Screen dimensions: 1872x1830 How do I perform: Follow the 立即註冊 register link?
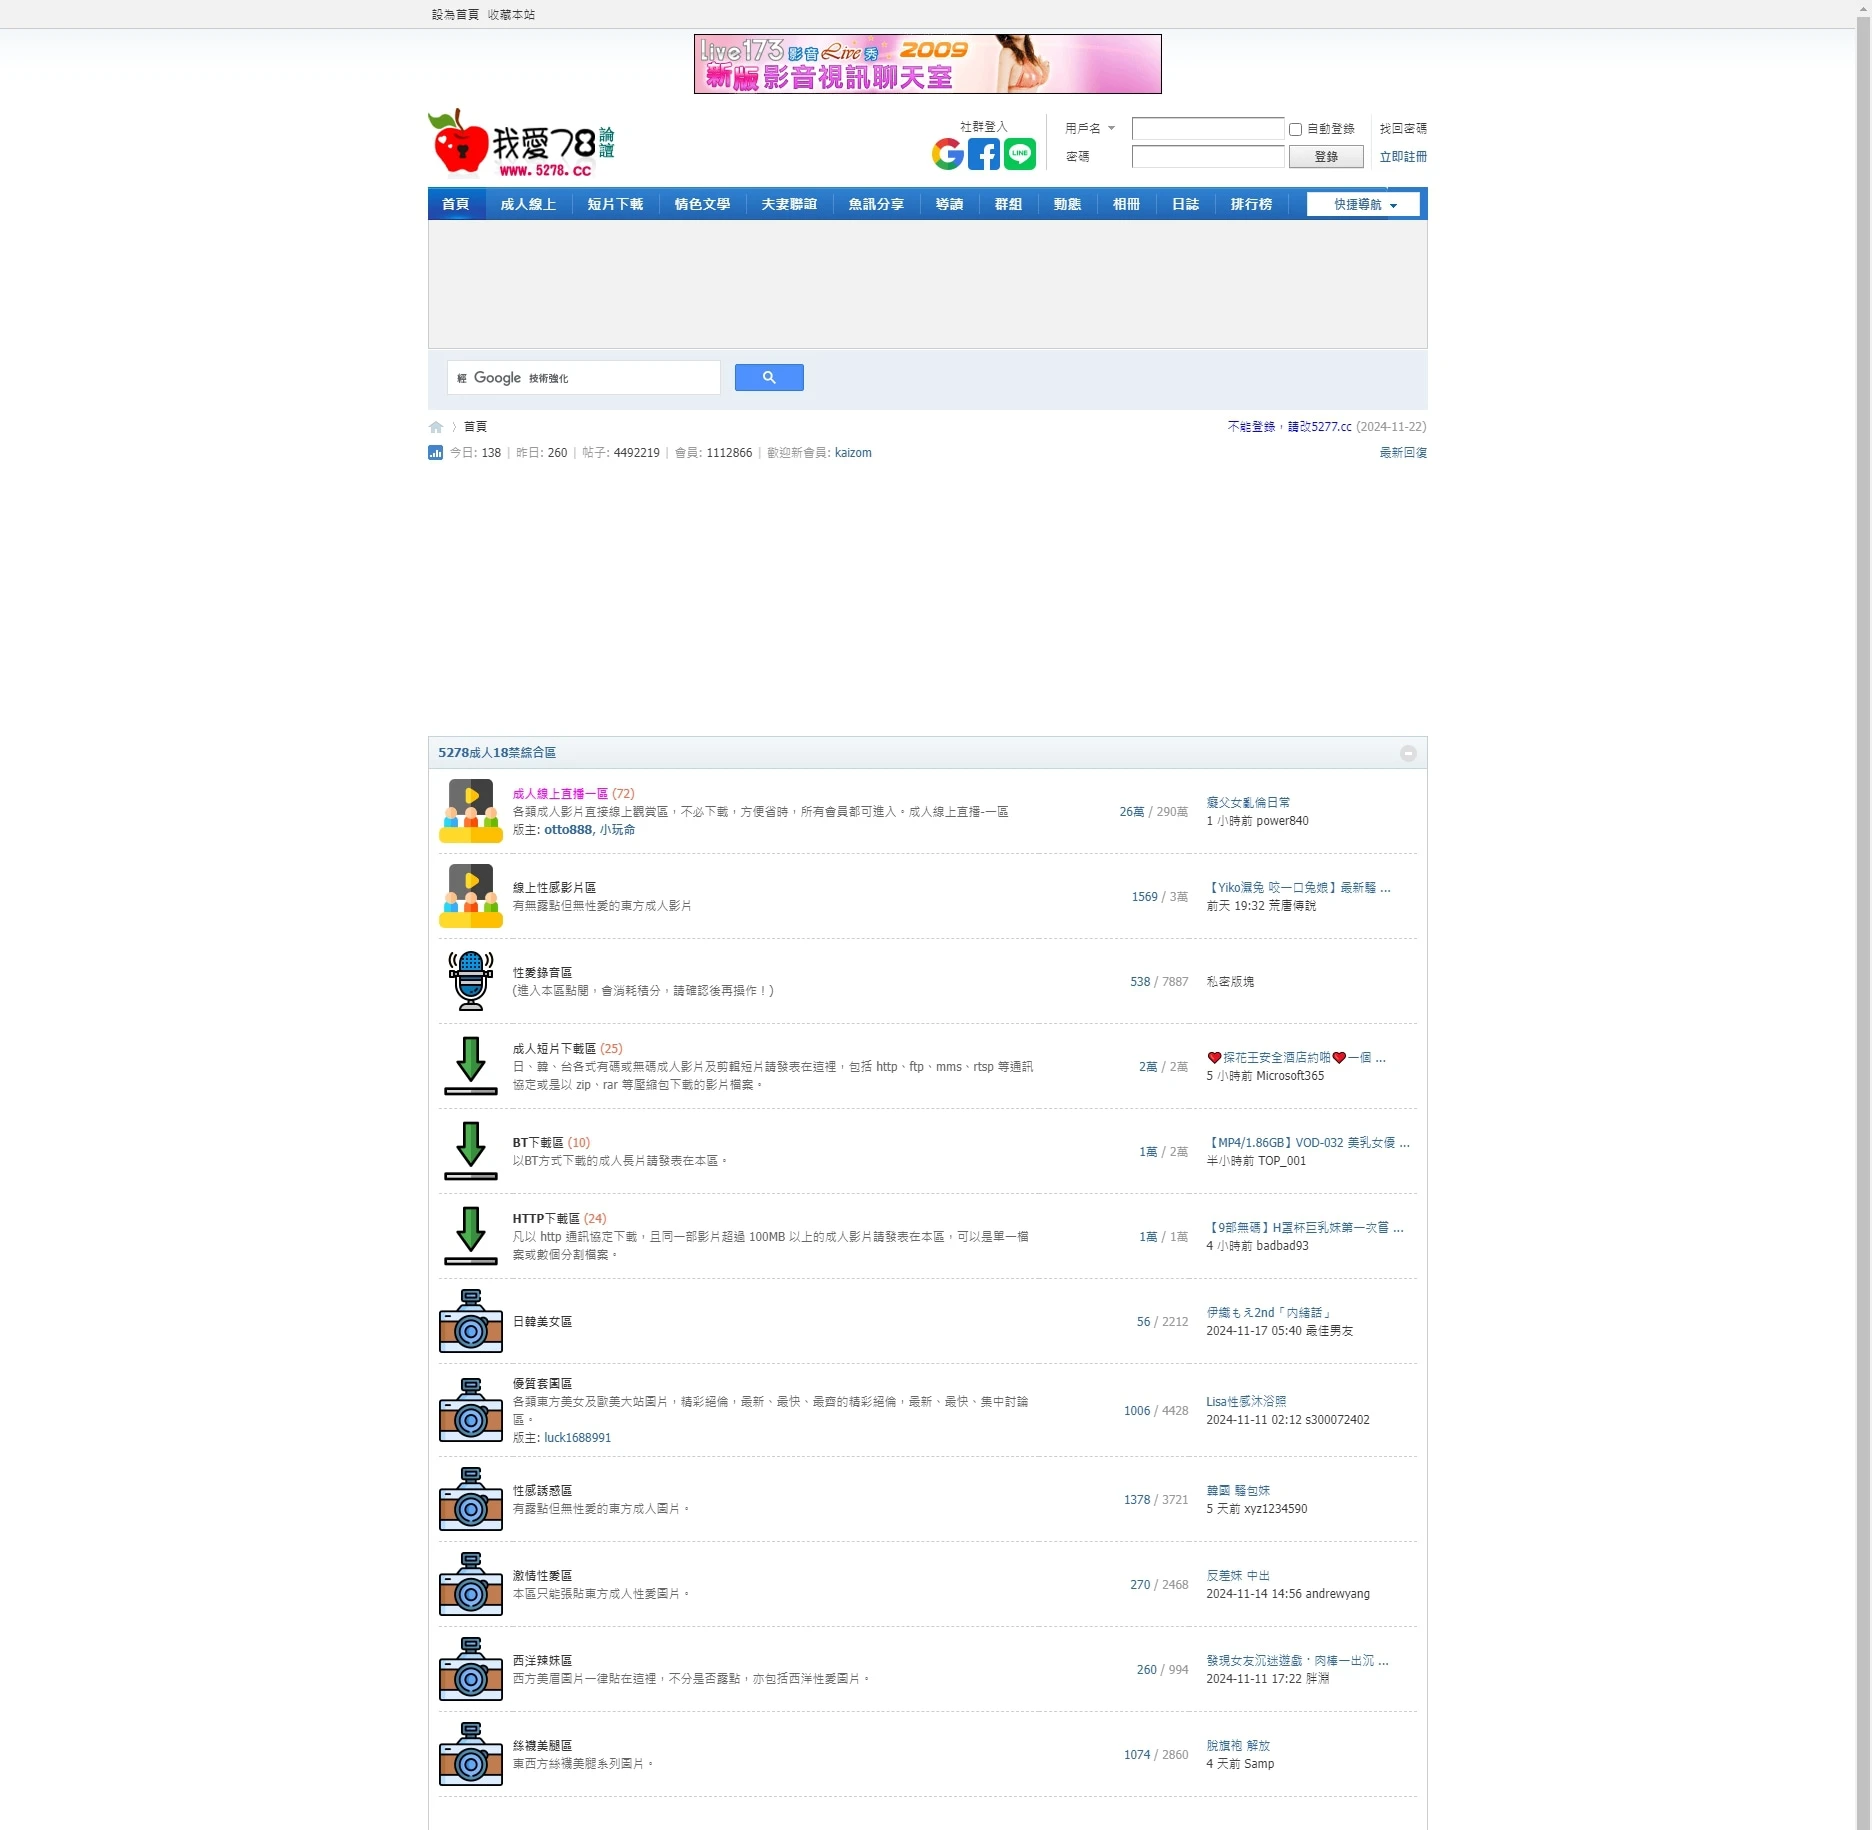[1402, 157]
